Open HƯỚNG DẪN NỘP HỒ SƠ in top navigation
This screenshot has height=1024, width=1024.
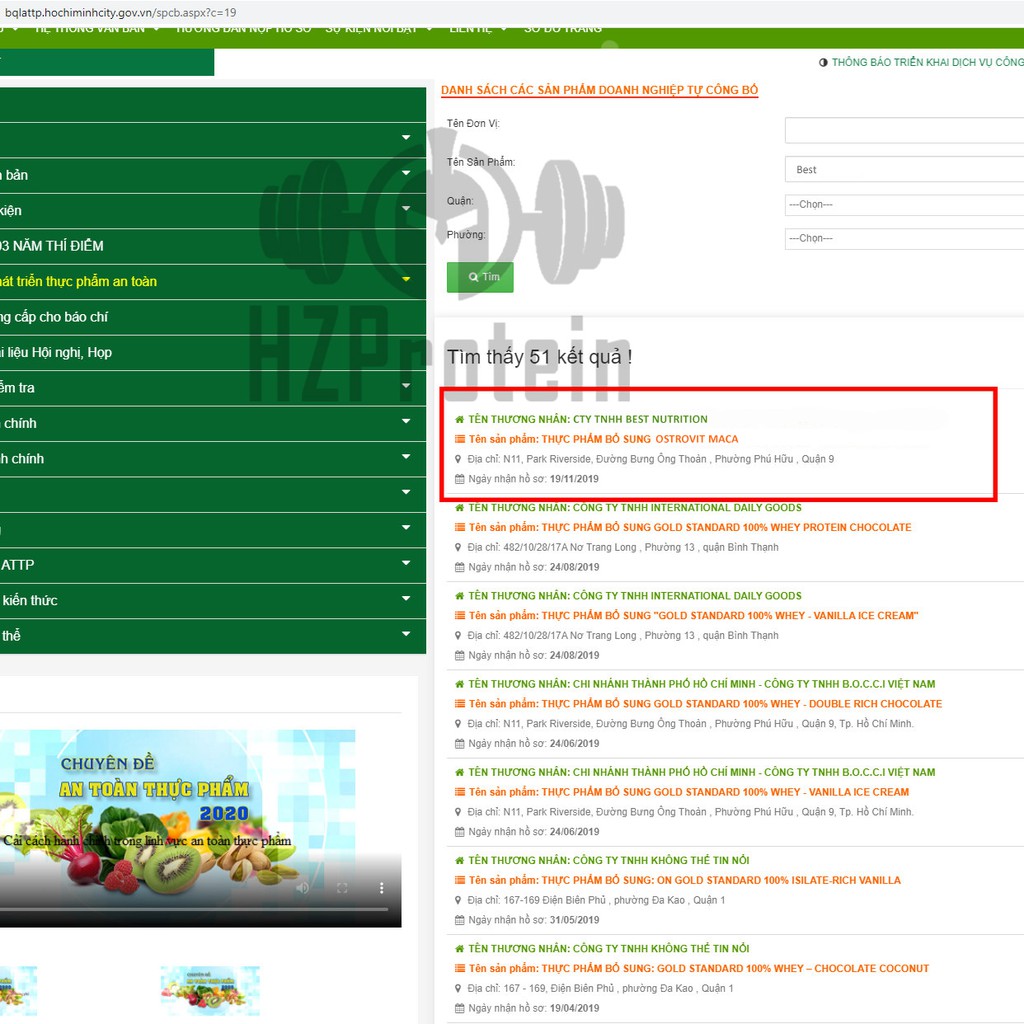244,29
